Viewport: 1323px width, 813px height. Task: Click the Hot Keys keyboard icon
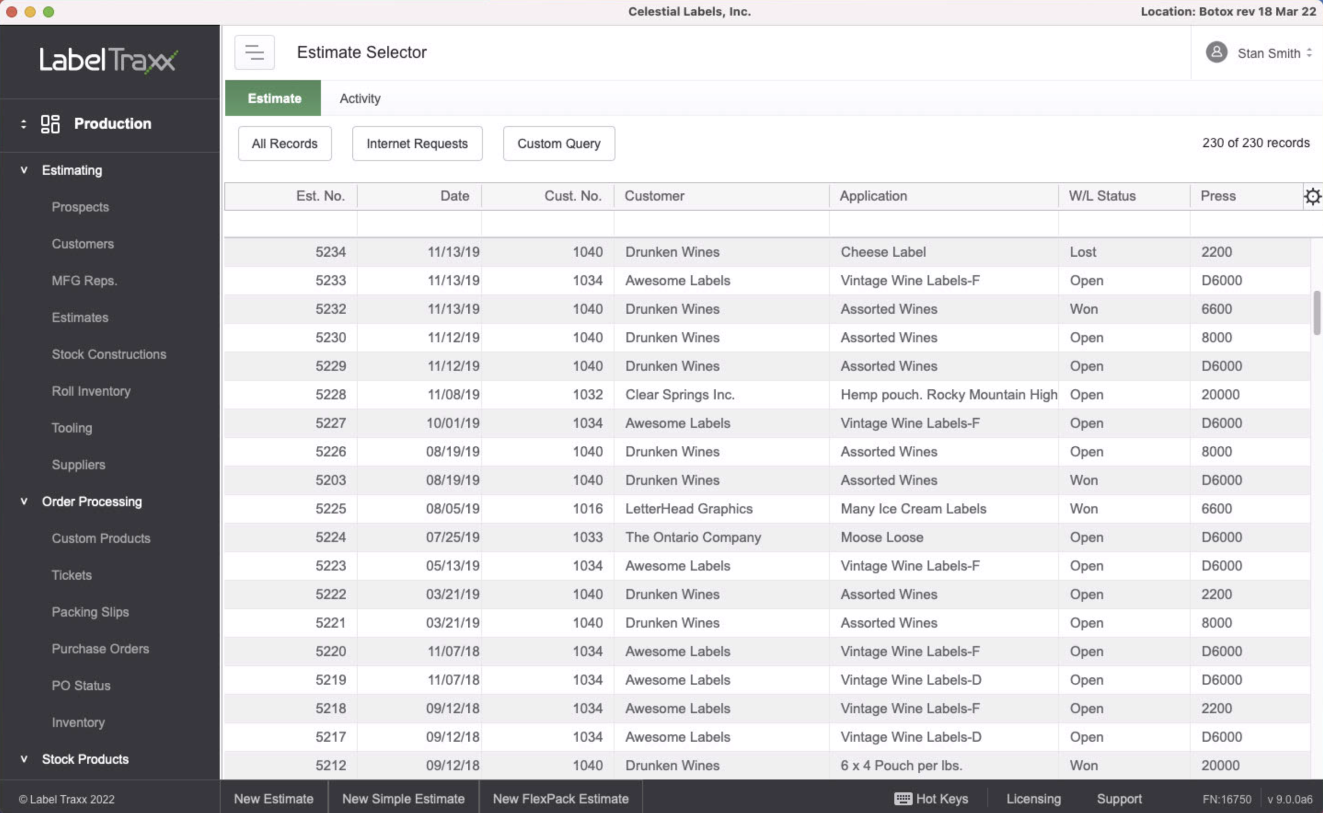903,799
